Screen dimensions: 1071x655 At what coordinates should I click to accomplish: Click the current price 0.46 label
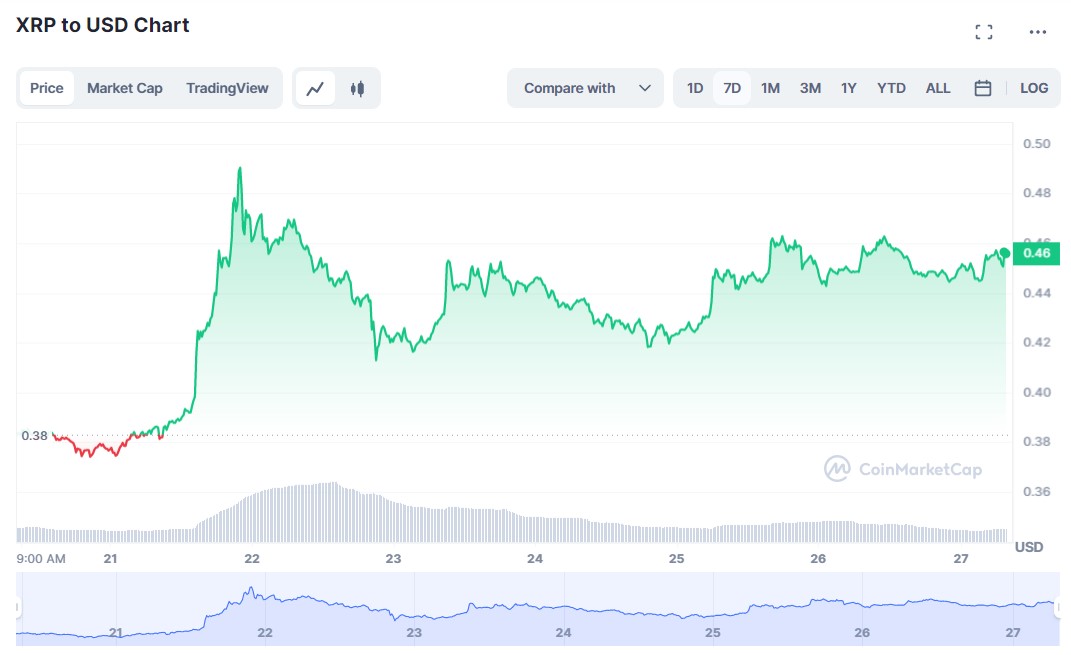[1037, 254]
